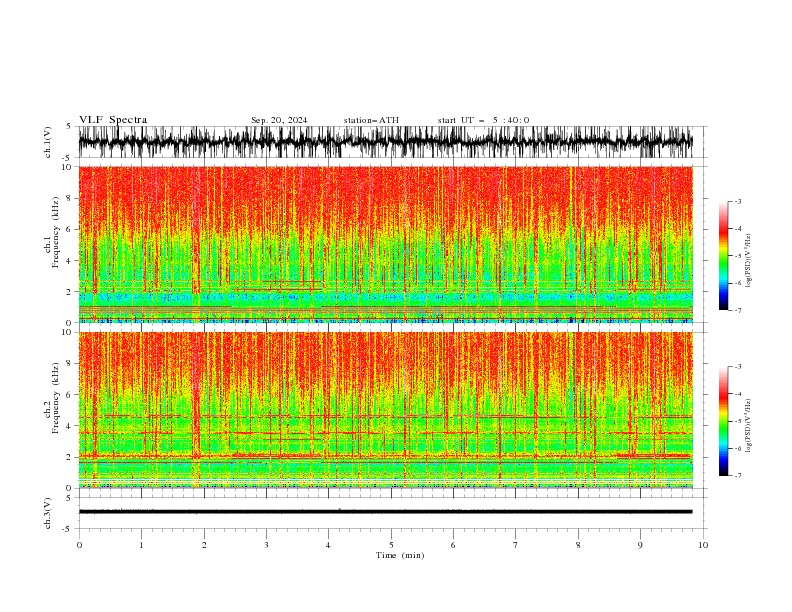Click time axis tick label '3'

(266, 545)
